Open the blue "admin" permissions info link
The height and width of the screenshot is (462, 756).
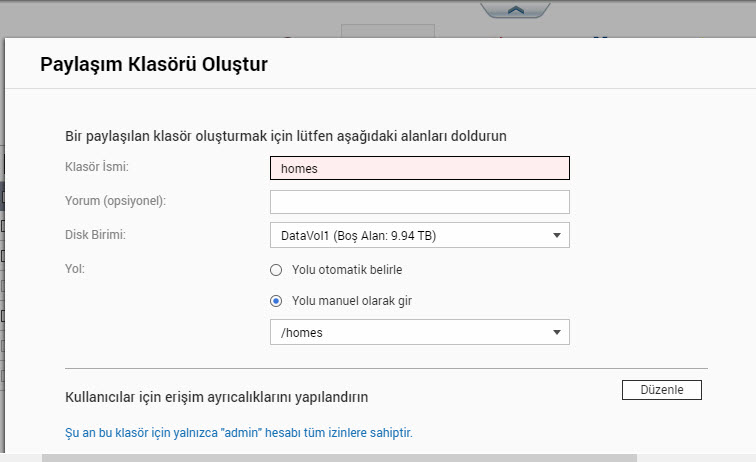coord(238,433)
